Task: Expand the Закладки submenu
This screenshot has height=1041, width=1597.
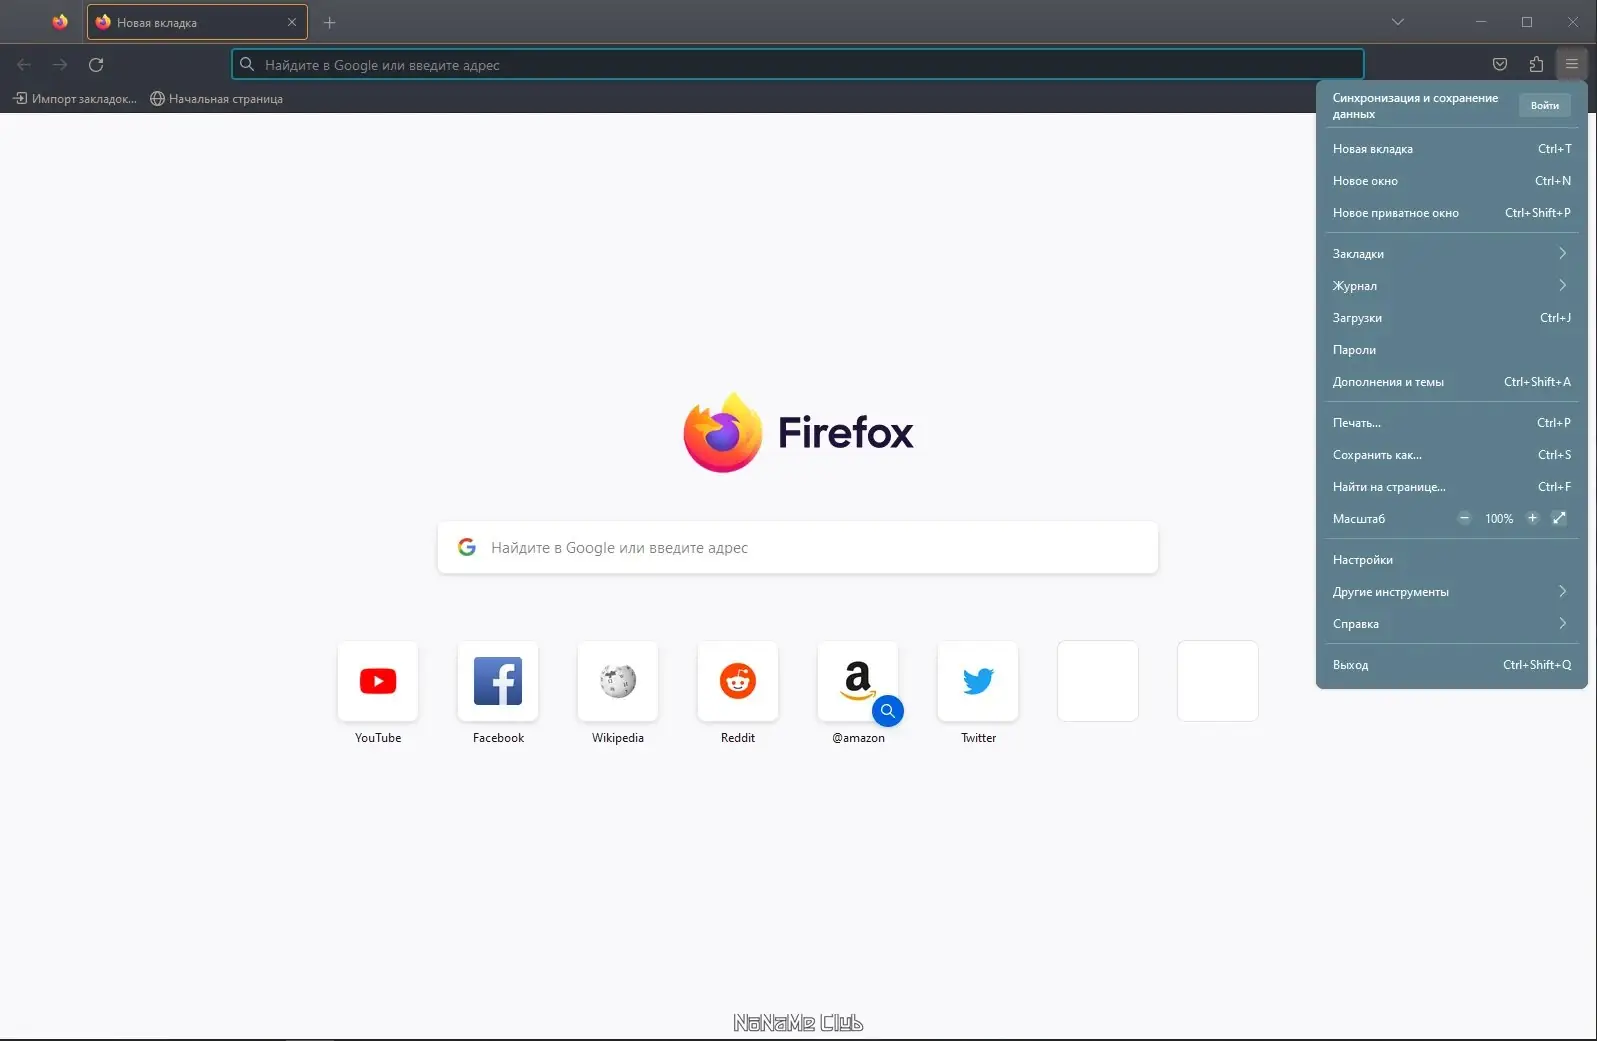Action: pos(1452,254)
